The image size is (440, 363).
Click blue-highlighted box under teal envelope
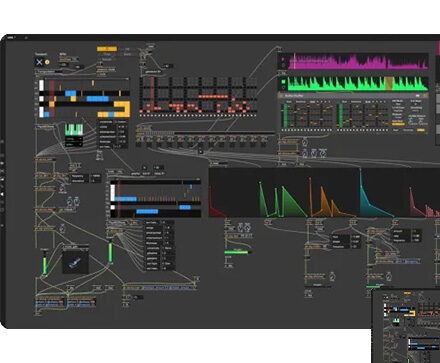[x=407, y=261]
